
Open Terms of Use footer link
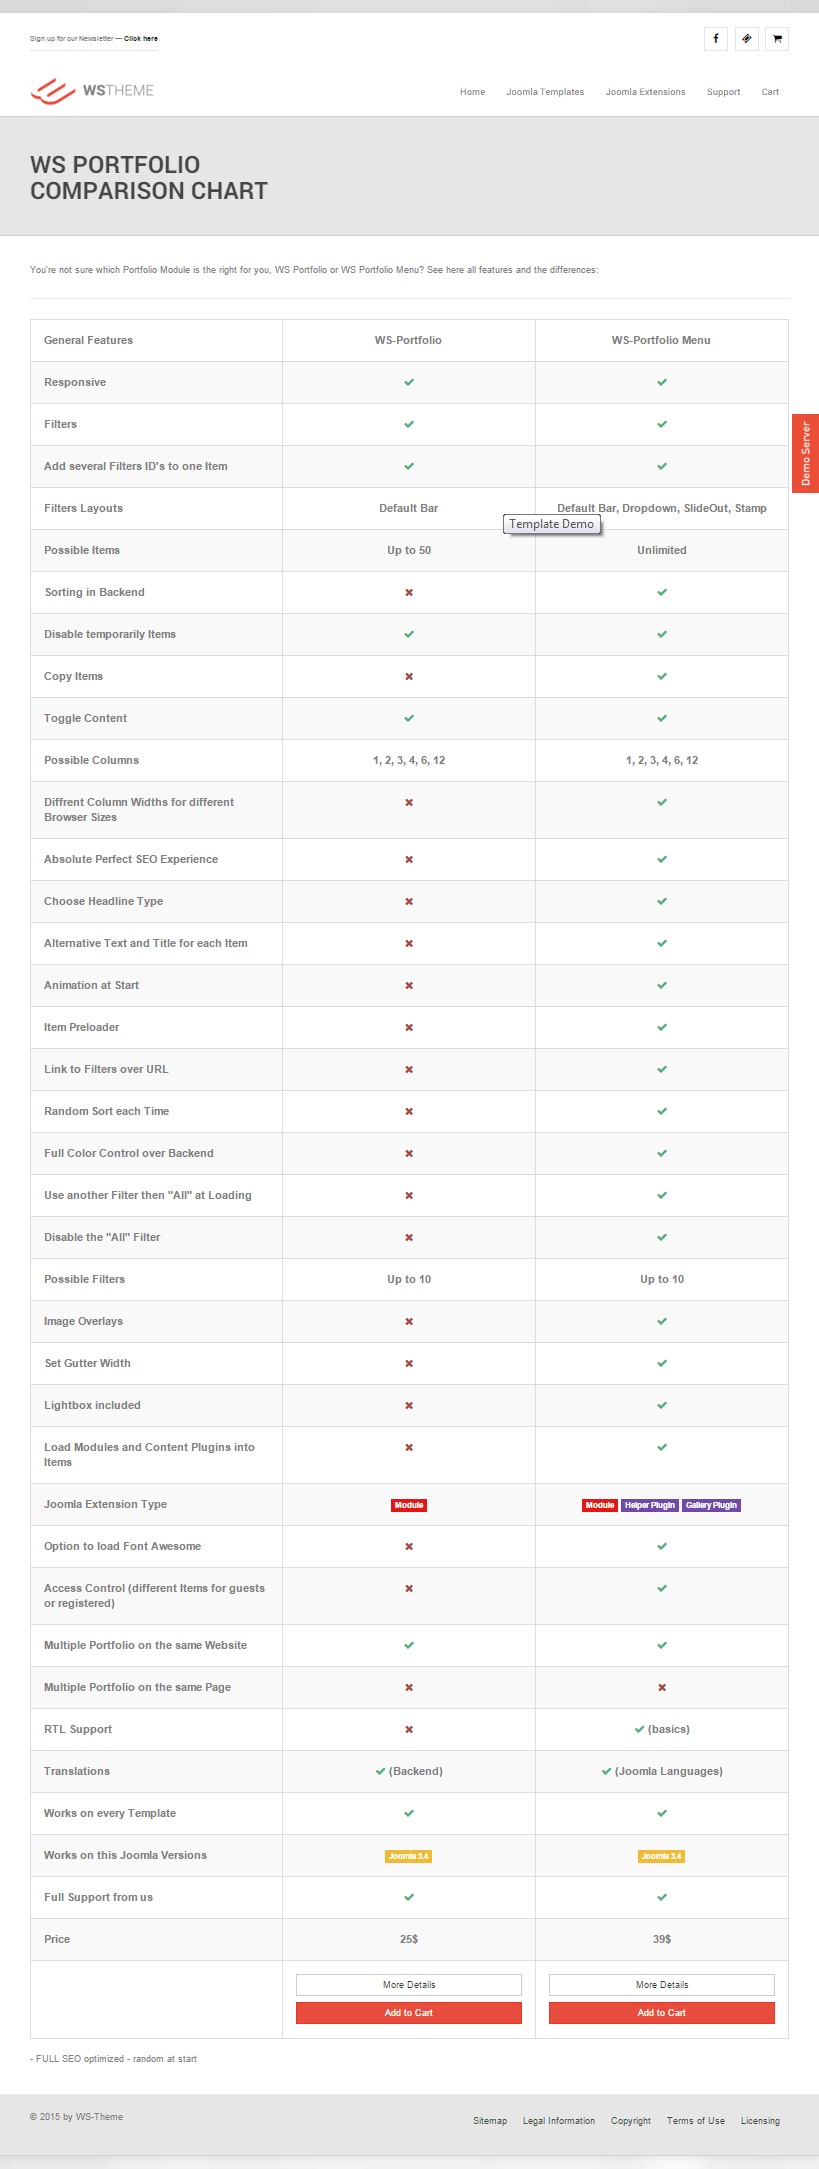[x=696, y=2121]
